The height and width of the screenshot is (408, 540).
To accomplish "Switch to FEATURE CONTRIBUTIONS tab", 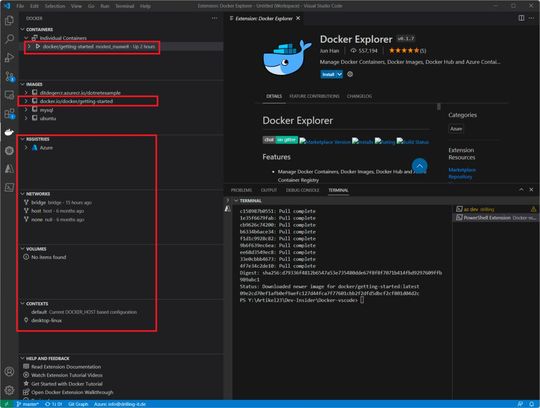I will 314,96.
